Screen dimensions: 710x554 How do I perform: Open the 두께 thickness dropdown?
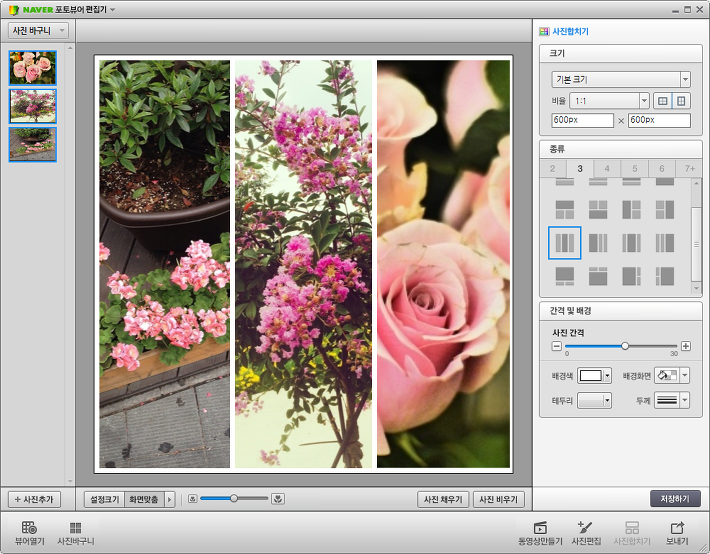pos(685,400)
